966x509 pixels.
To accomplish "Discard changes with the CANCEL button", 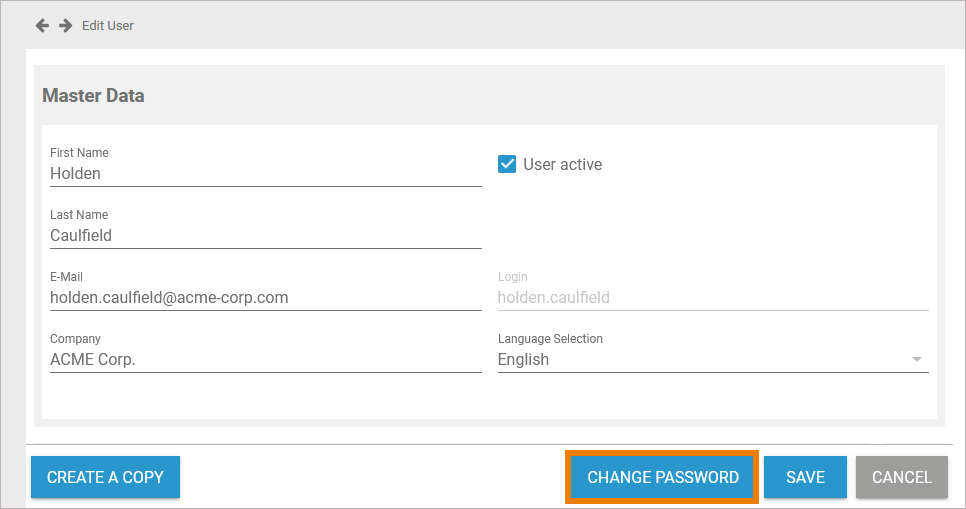I will click(902, 477).
